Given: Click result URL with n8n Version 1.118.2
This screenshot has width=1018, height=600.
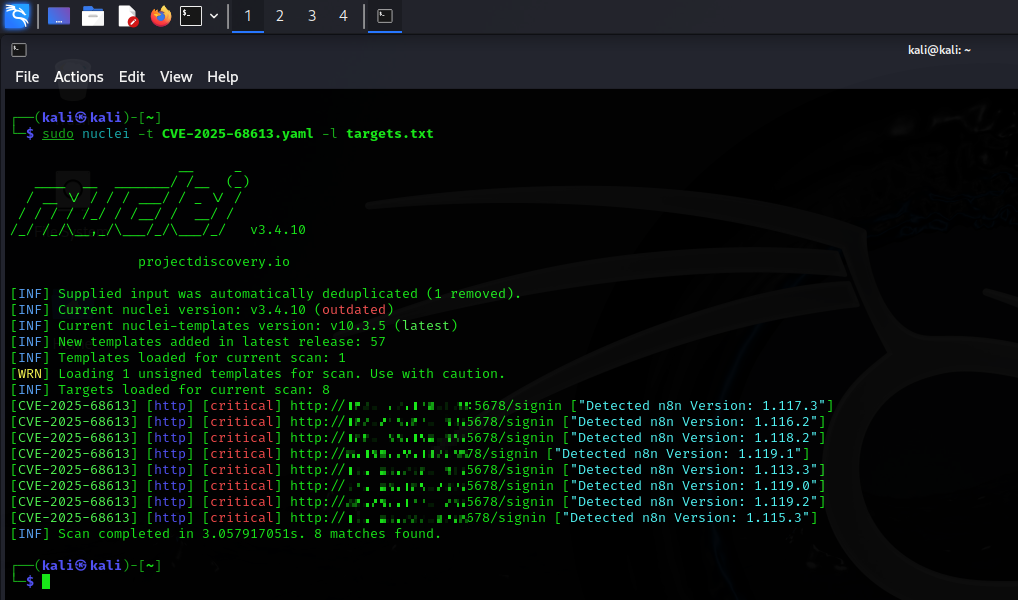Looking at the screenshot, I should point(422,438).
